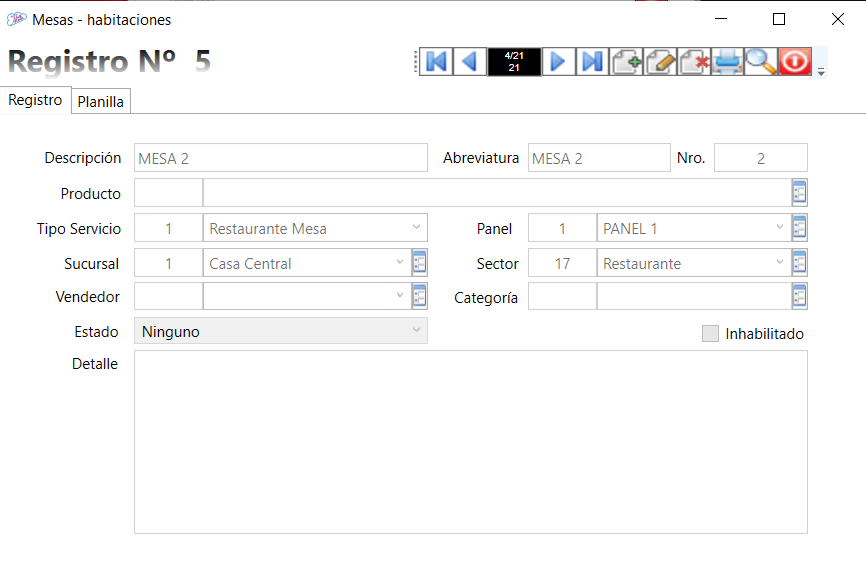Select the Registro tab

(x=35, y=100)
